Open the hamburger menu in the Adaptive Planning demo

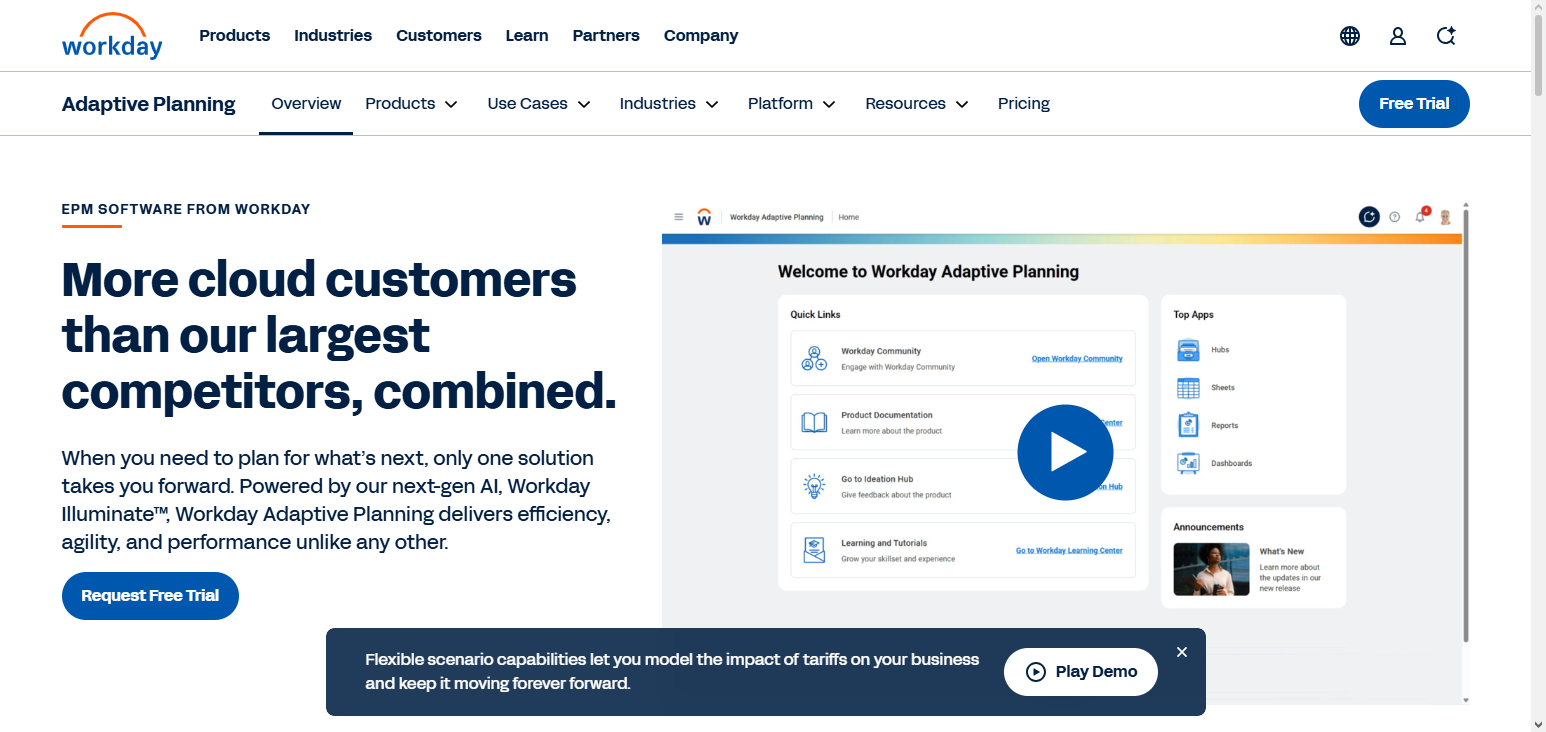pyautogui.click(x=678, y=216)
